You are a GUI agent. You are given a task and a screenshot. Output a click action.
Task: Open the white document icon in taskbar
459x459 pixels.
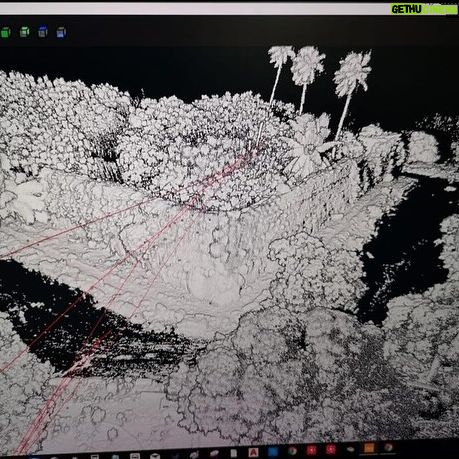(234, 453)
